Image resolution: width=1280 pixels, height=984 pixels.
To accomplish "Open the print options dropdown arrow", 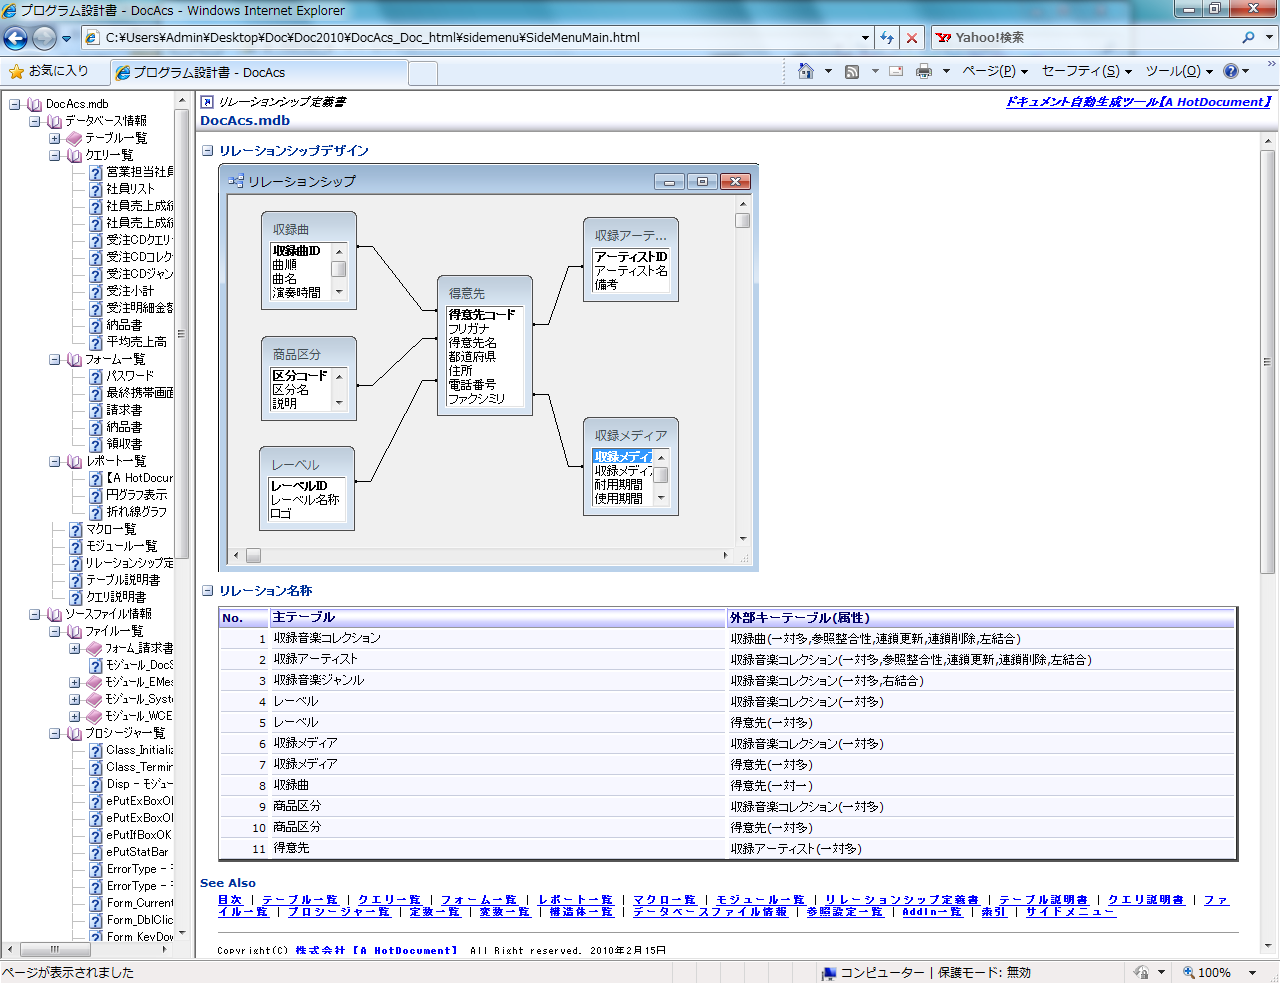I will (946, 71).
